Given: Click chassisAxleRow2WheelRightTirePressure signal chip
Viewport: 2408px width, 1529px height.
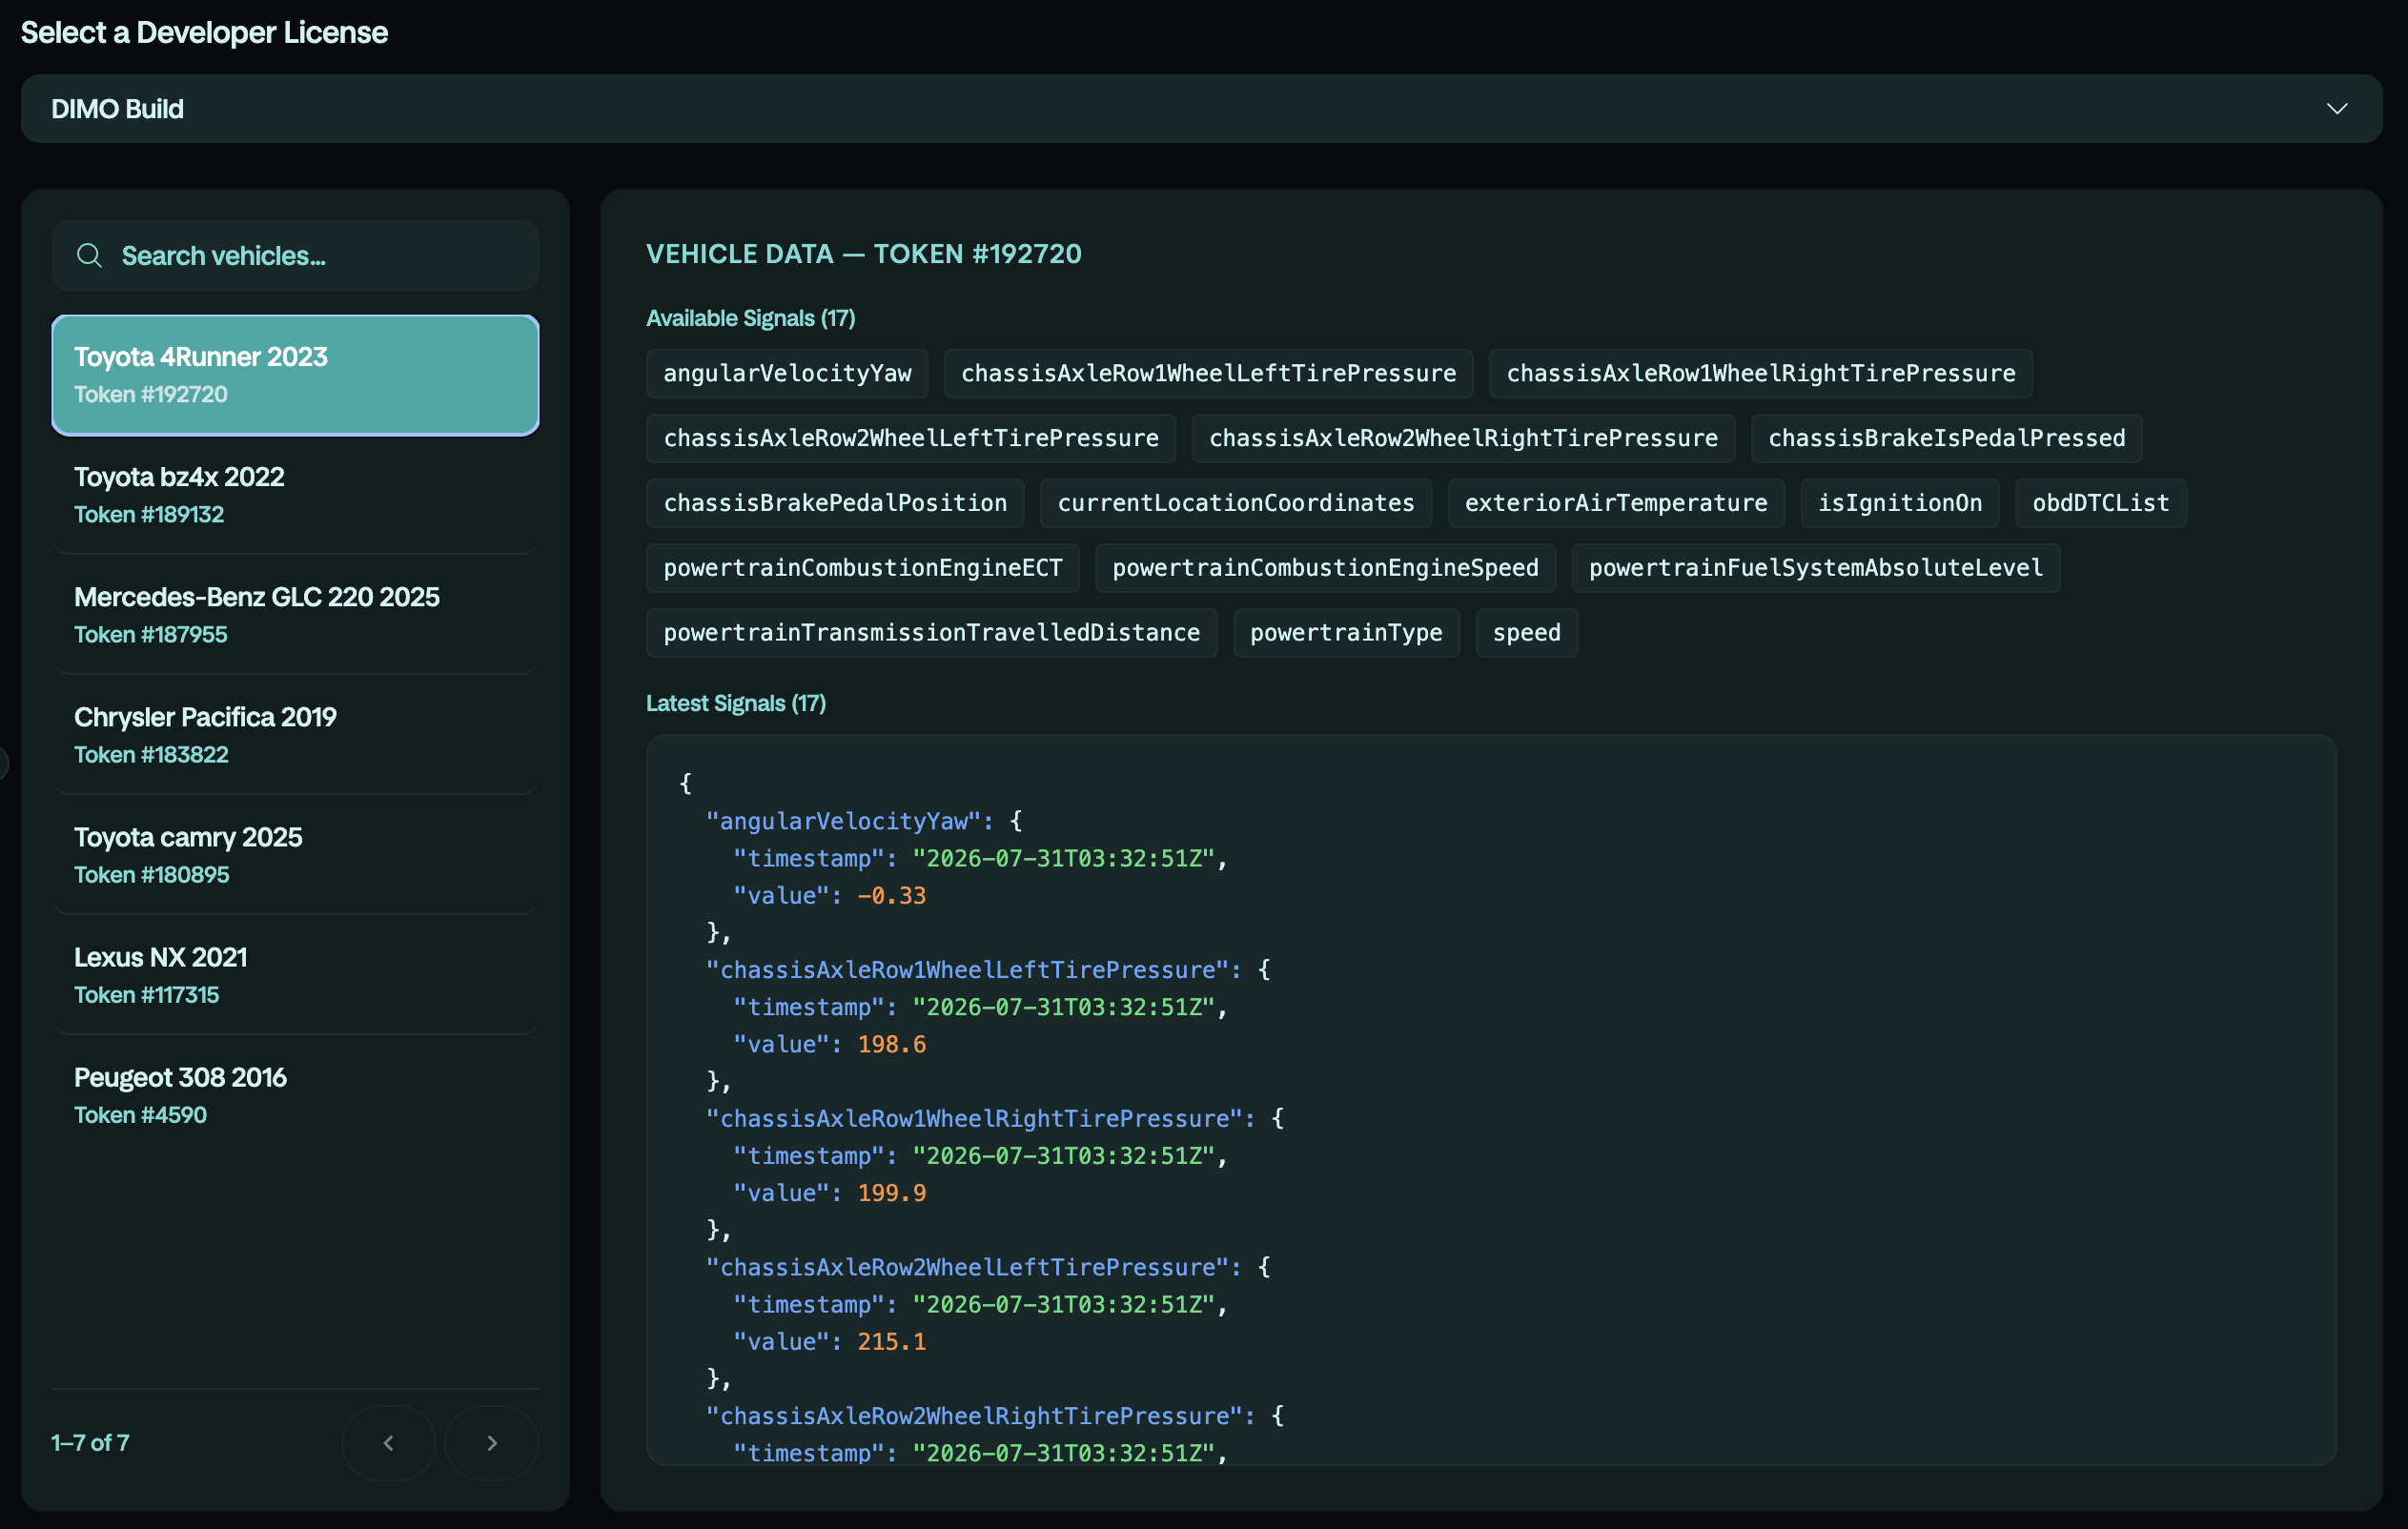Looking at the screenshot, I should tap(1463, 439).
